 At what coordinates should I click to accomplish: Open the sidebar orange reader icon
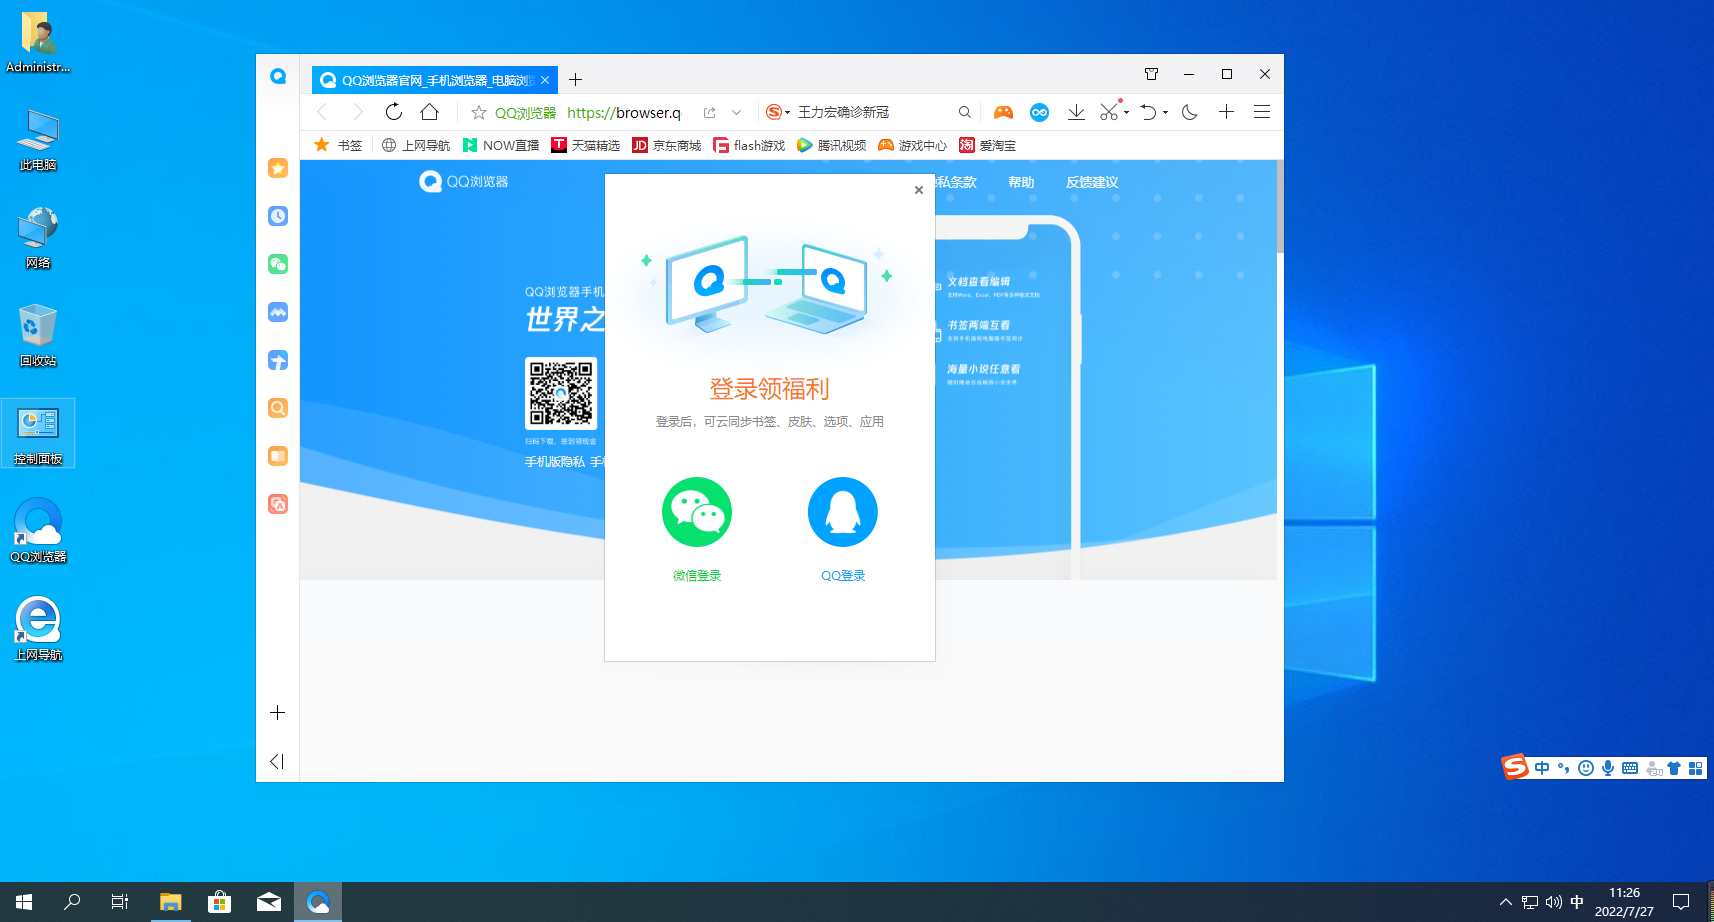coord(278,456)
